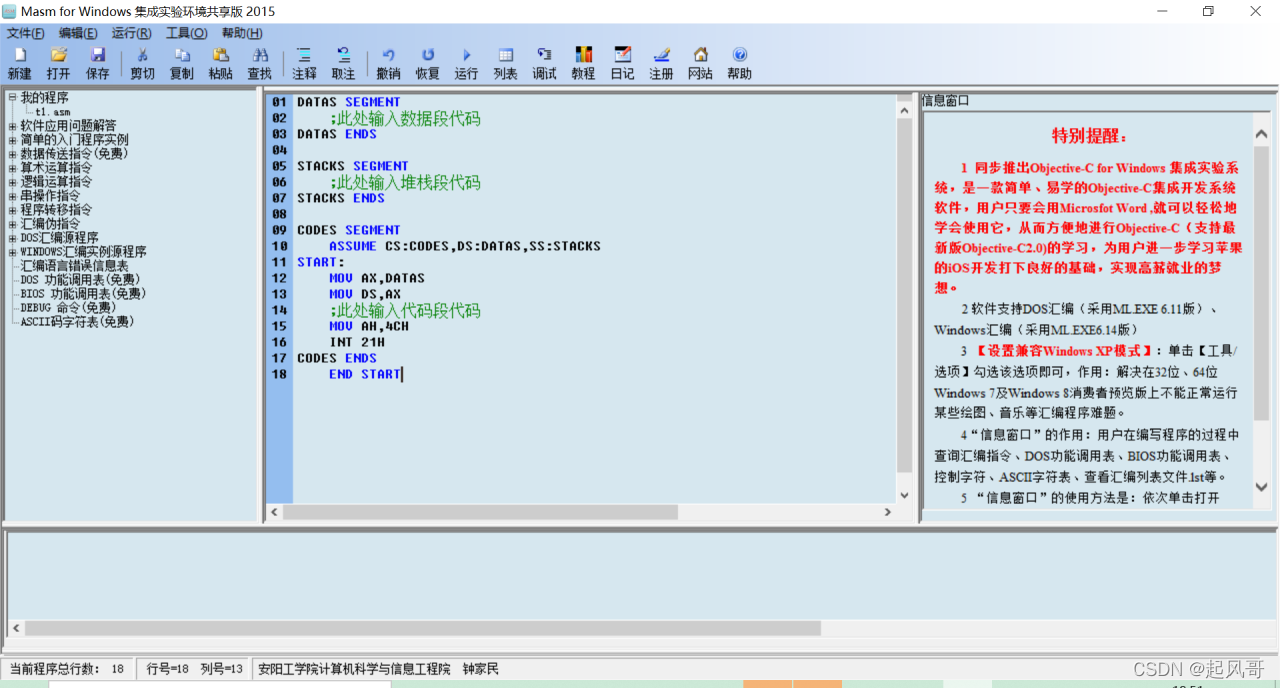Click line 10 'ASSUME CS:CODES' code
The image size is (1280, 688).
(x=465, y=246)
